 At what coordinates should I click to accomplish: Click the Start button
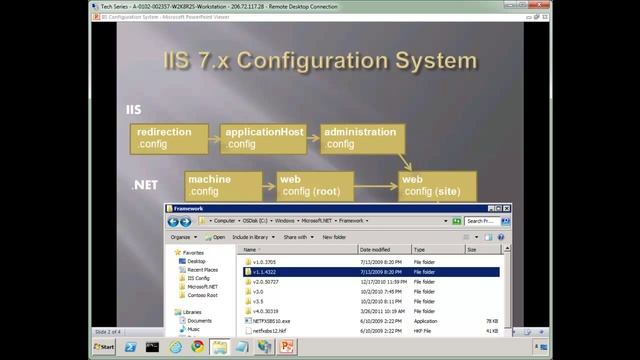point(104,347)
